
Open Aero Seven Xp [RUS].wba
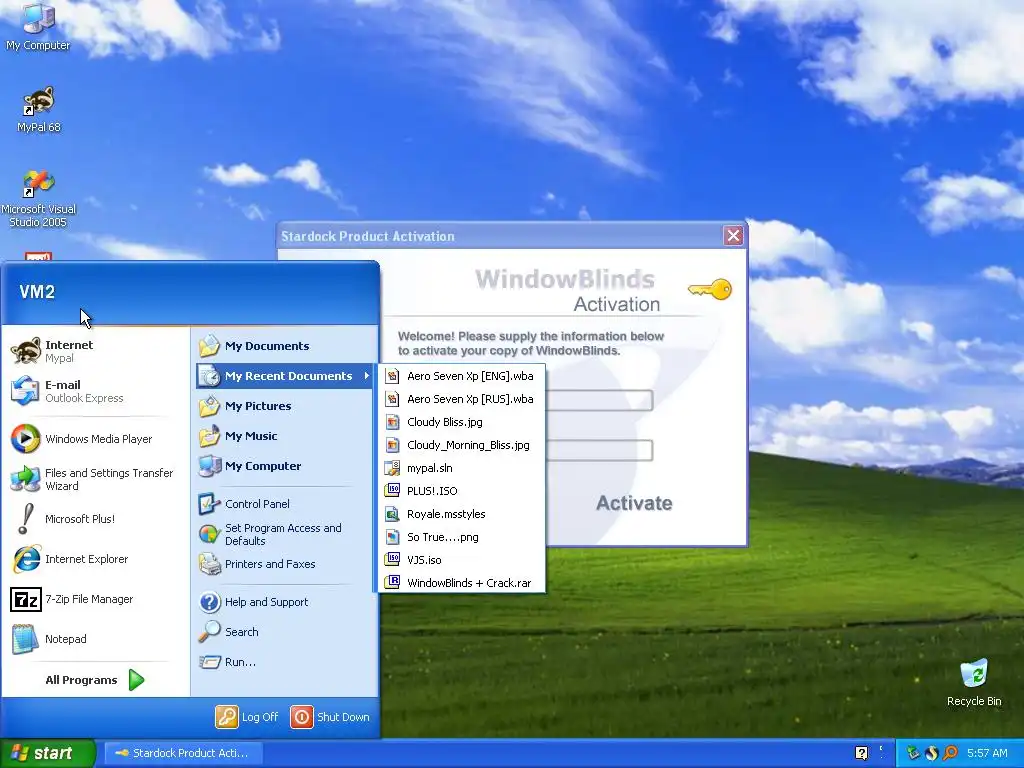(461, 399)
